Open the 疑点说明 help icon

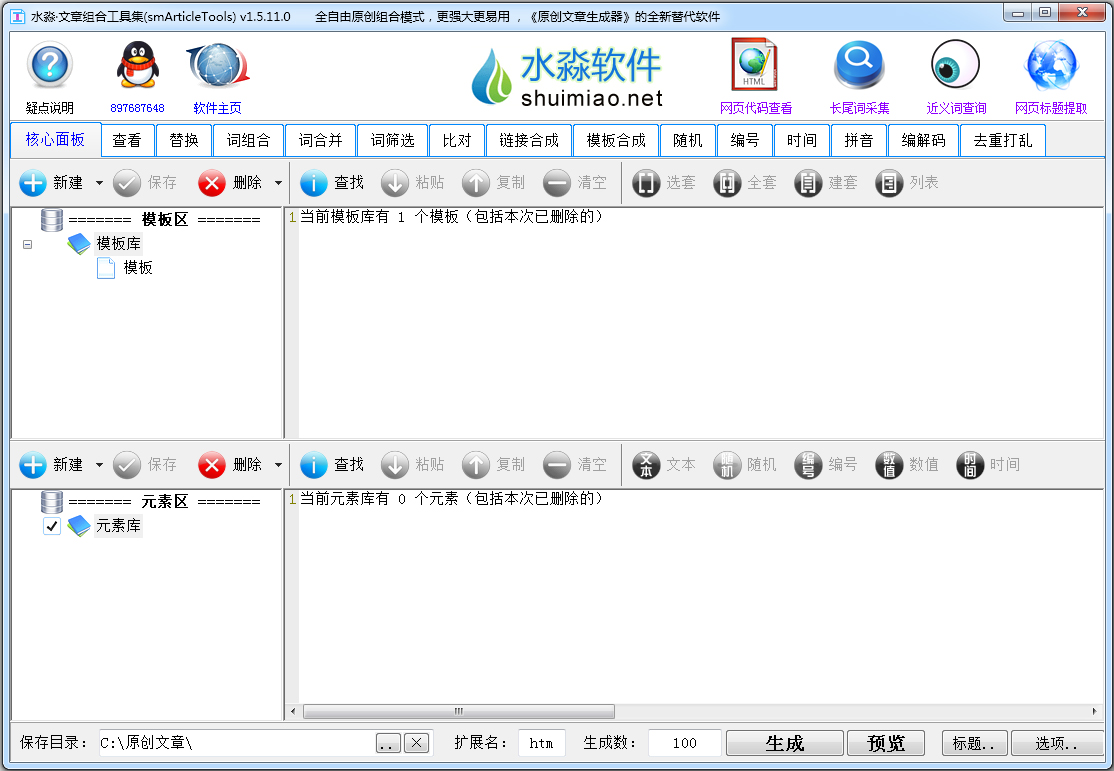coord(49,64)
